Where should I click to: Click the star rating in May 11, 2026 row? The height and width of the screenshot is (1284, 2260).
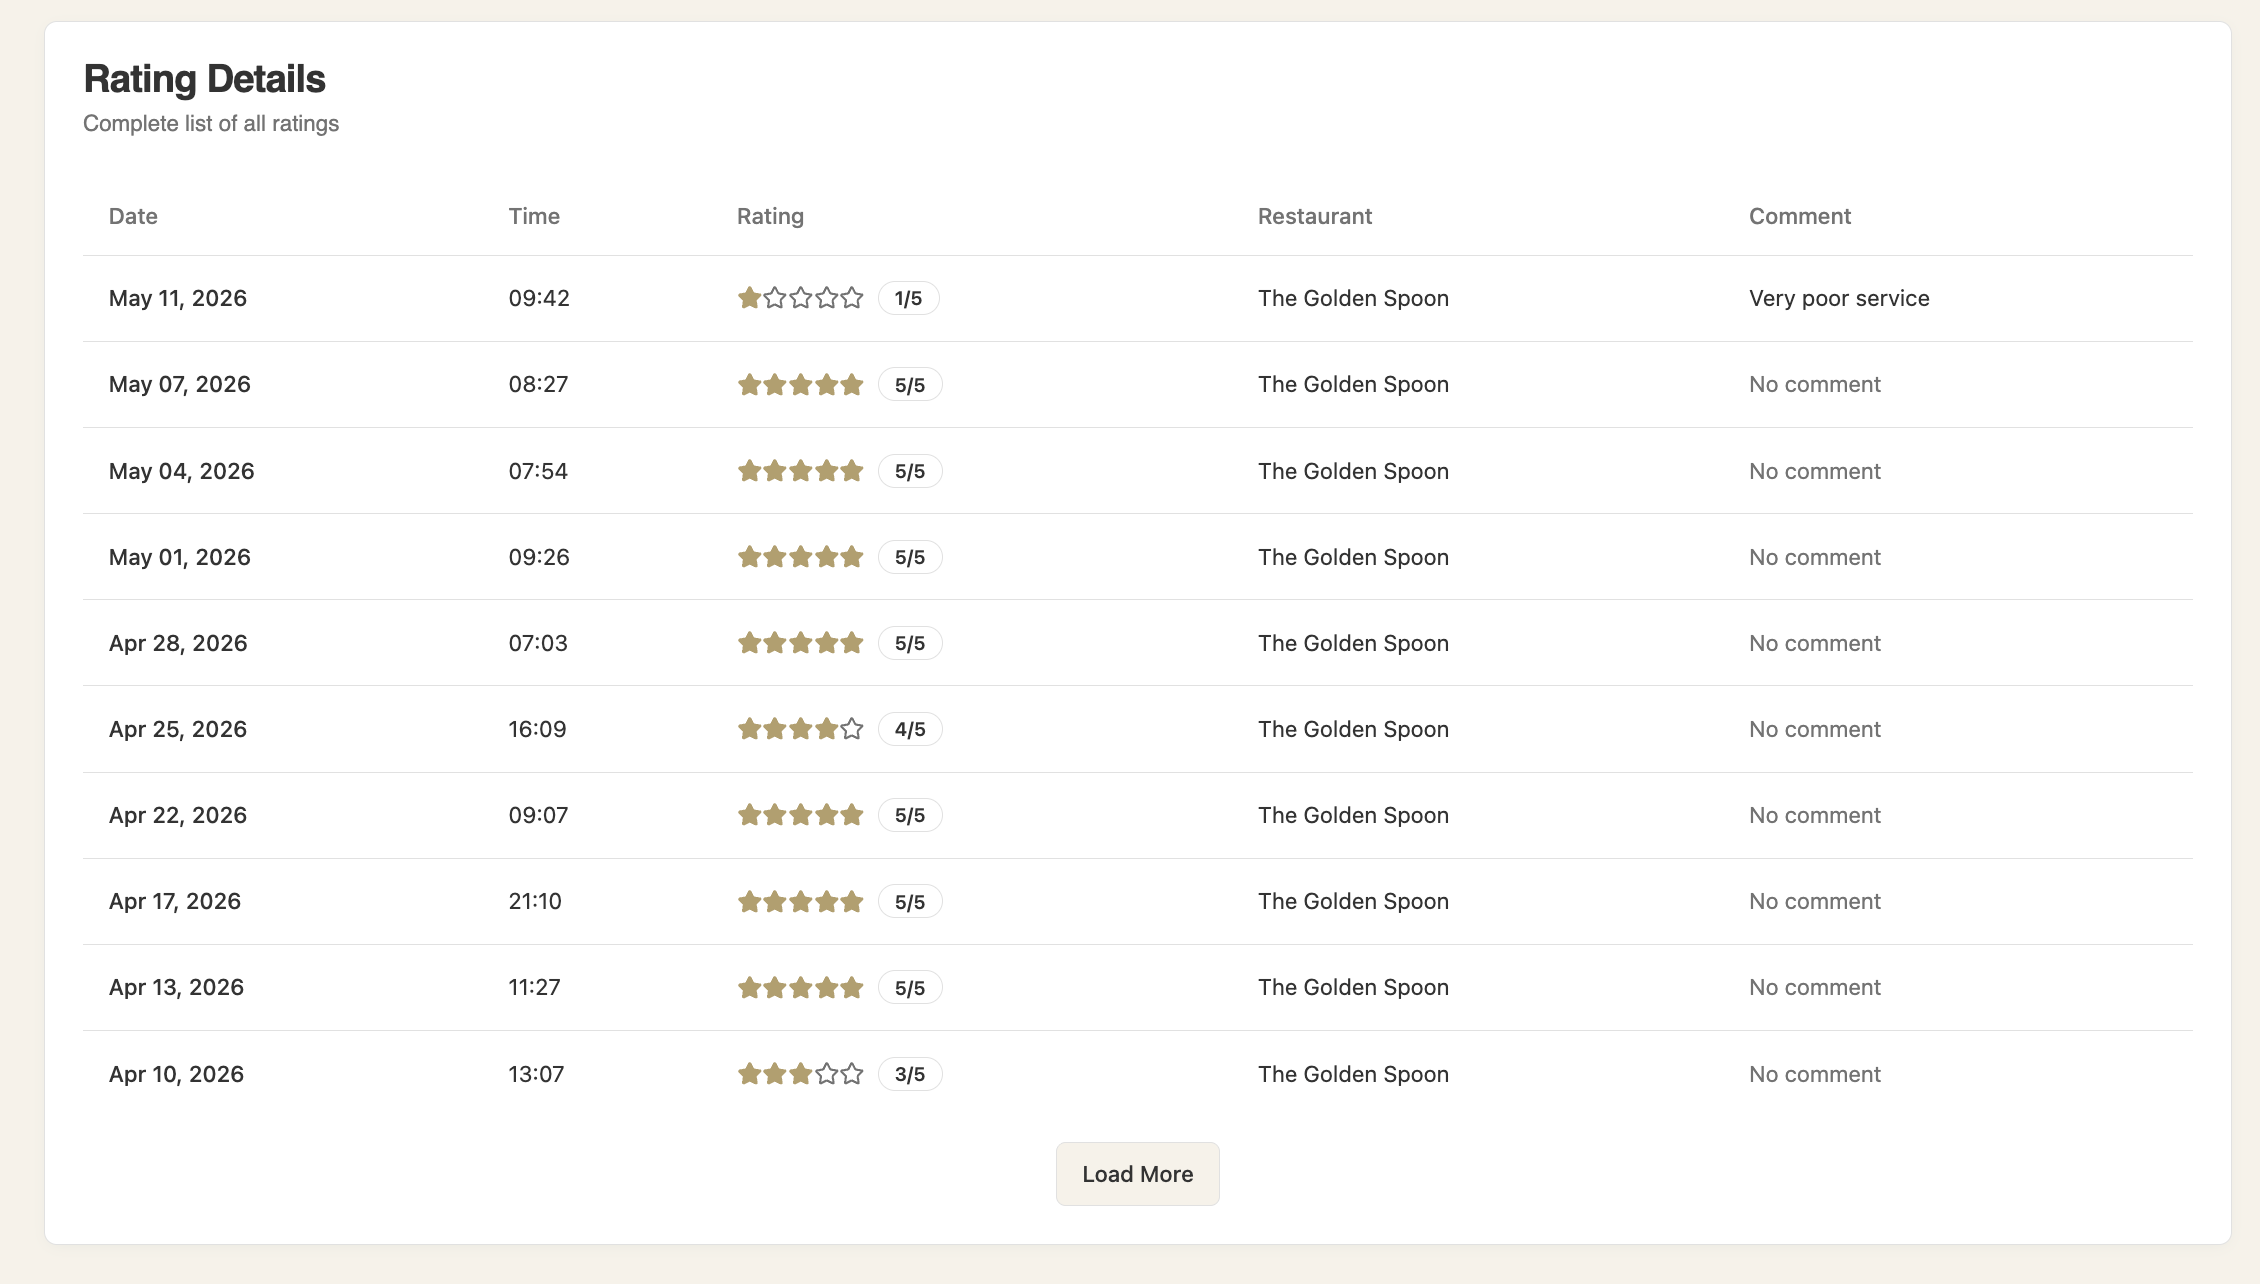tap(800, 298)
